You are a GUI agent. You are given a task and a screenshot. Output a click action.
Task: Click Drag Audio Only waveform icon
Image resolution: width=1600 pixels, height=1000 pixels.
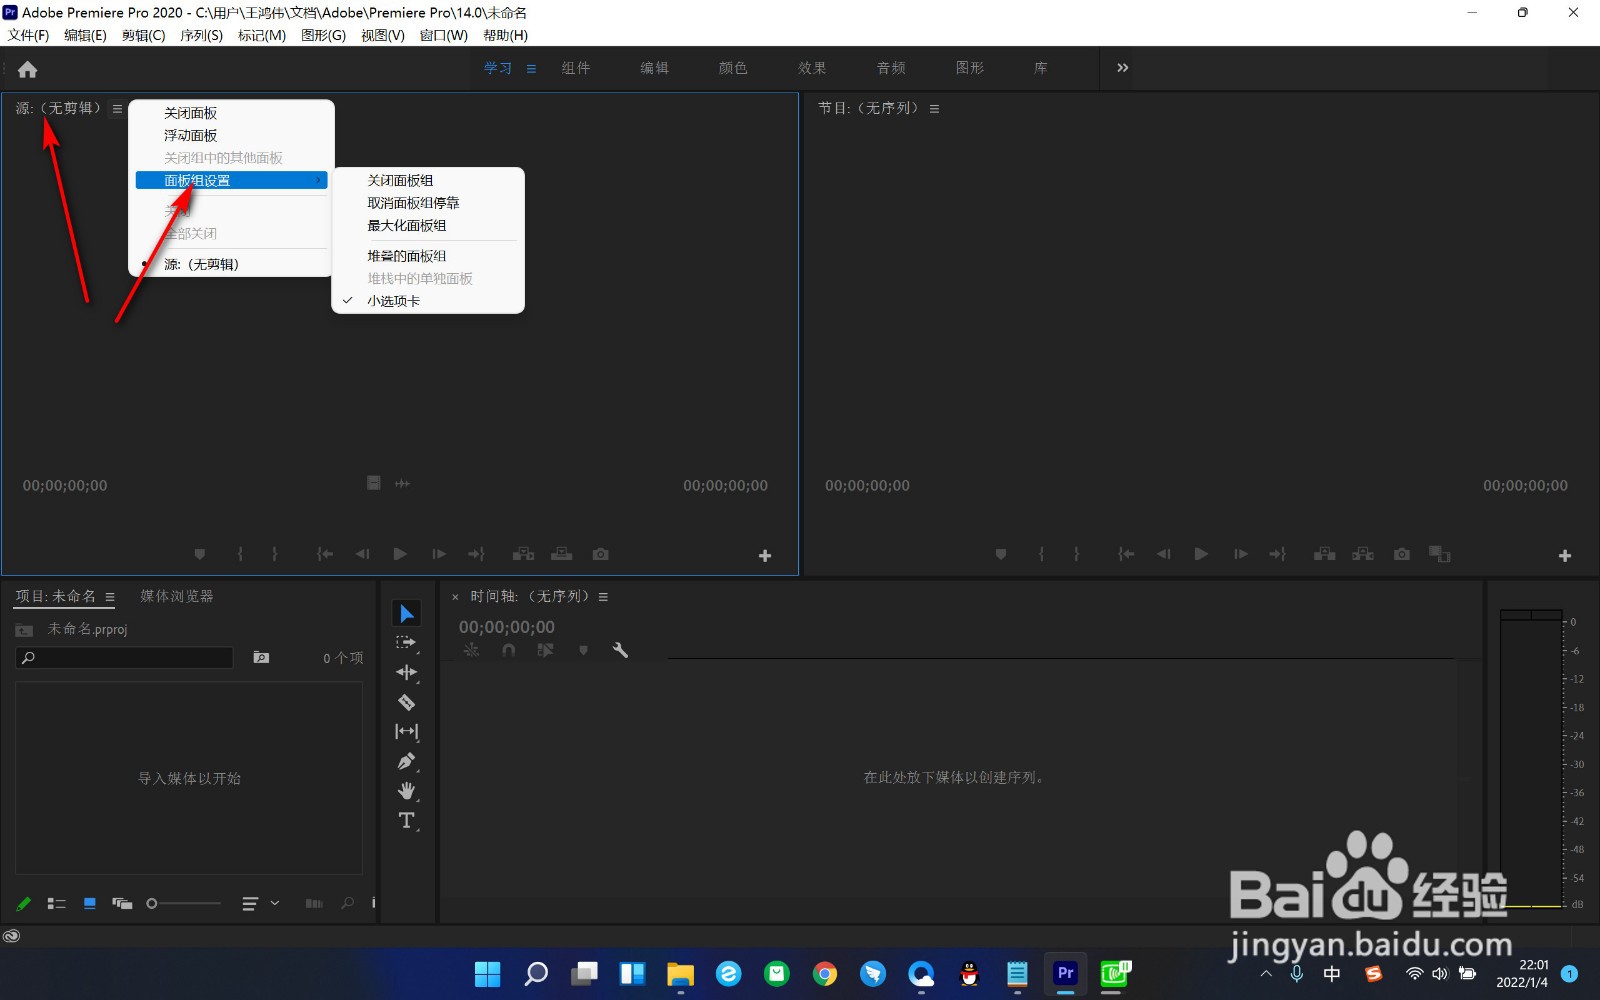click(402, 483)
